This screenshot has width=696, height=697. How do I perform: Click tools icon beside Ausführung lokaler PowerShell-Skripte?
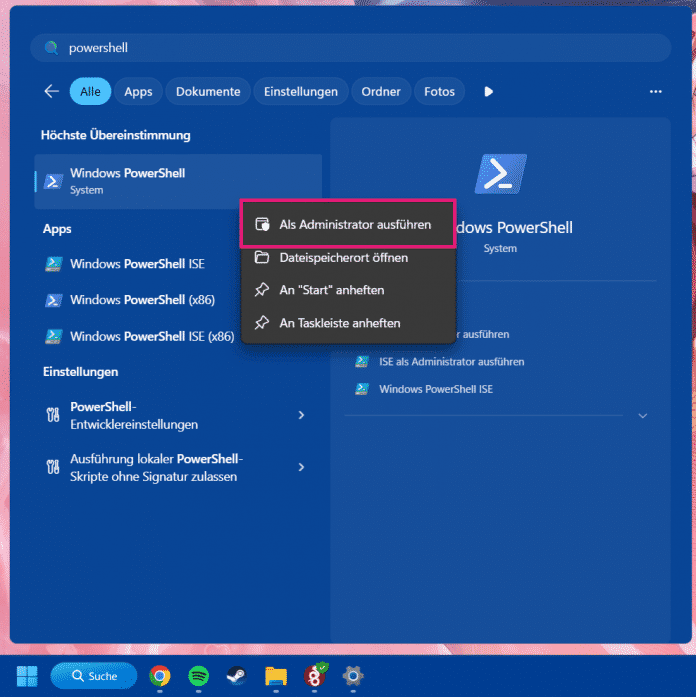click(x=53, y=467)
